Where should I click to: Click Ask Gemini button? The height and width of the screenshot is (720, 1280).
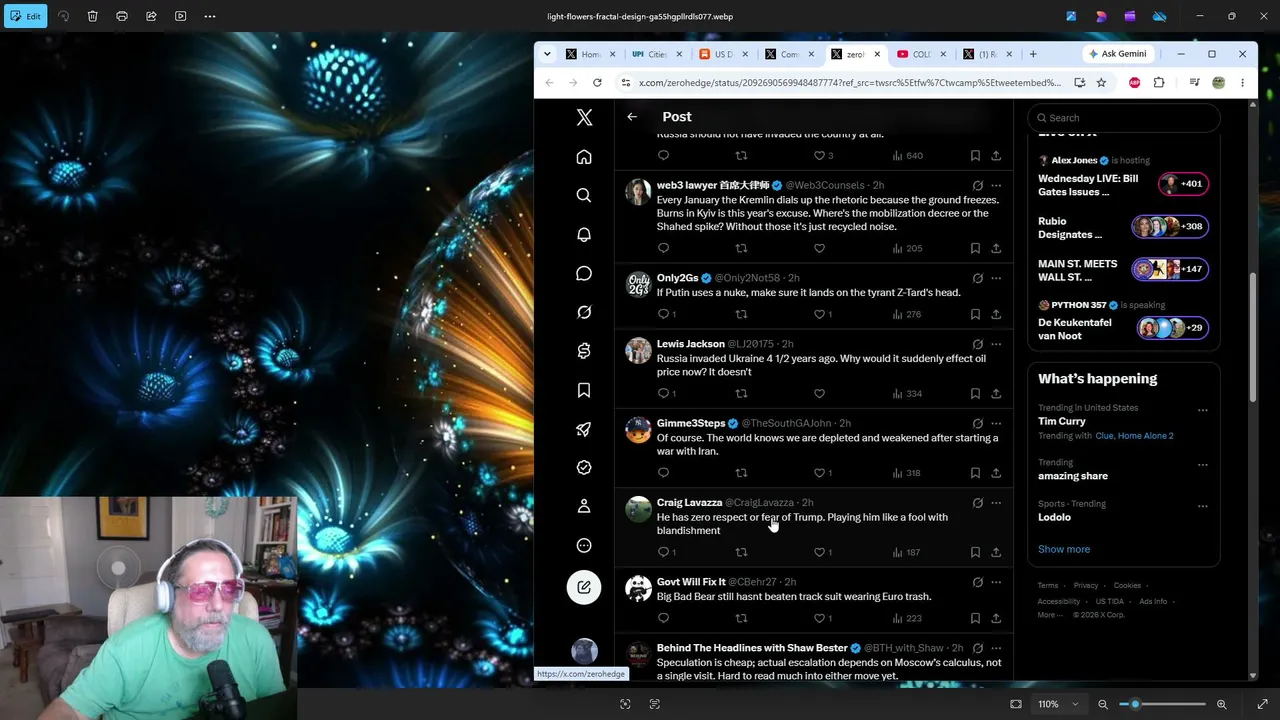click(1118, 54)
